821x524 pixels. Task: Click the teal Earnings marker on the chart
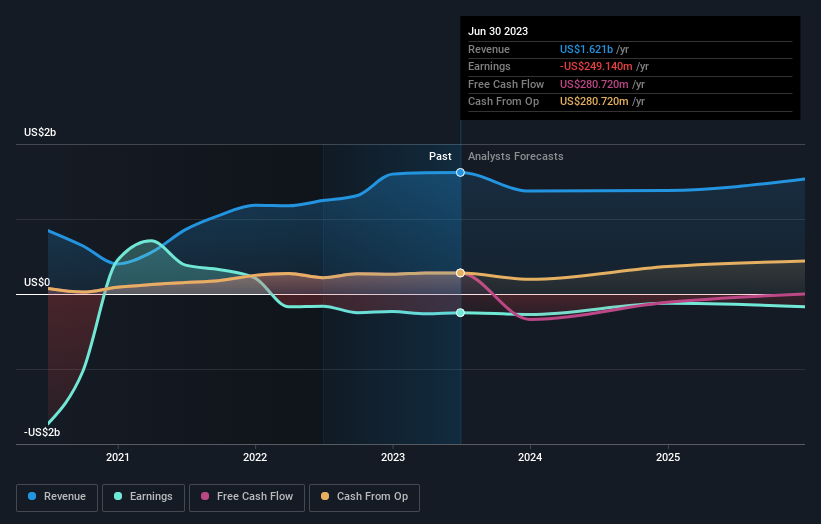[x=460, y=313]
